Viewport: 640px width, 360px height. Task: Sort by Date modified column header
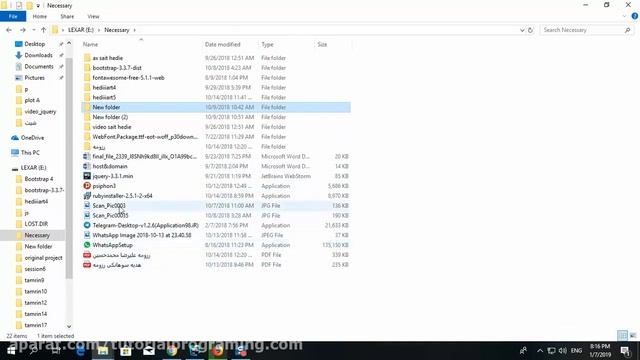click(222, 44)
